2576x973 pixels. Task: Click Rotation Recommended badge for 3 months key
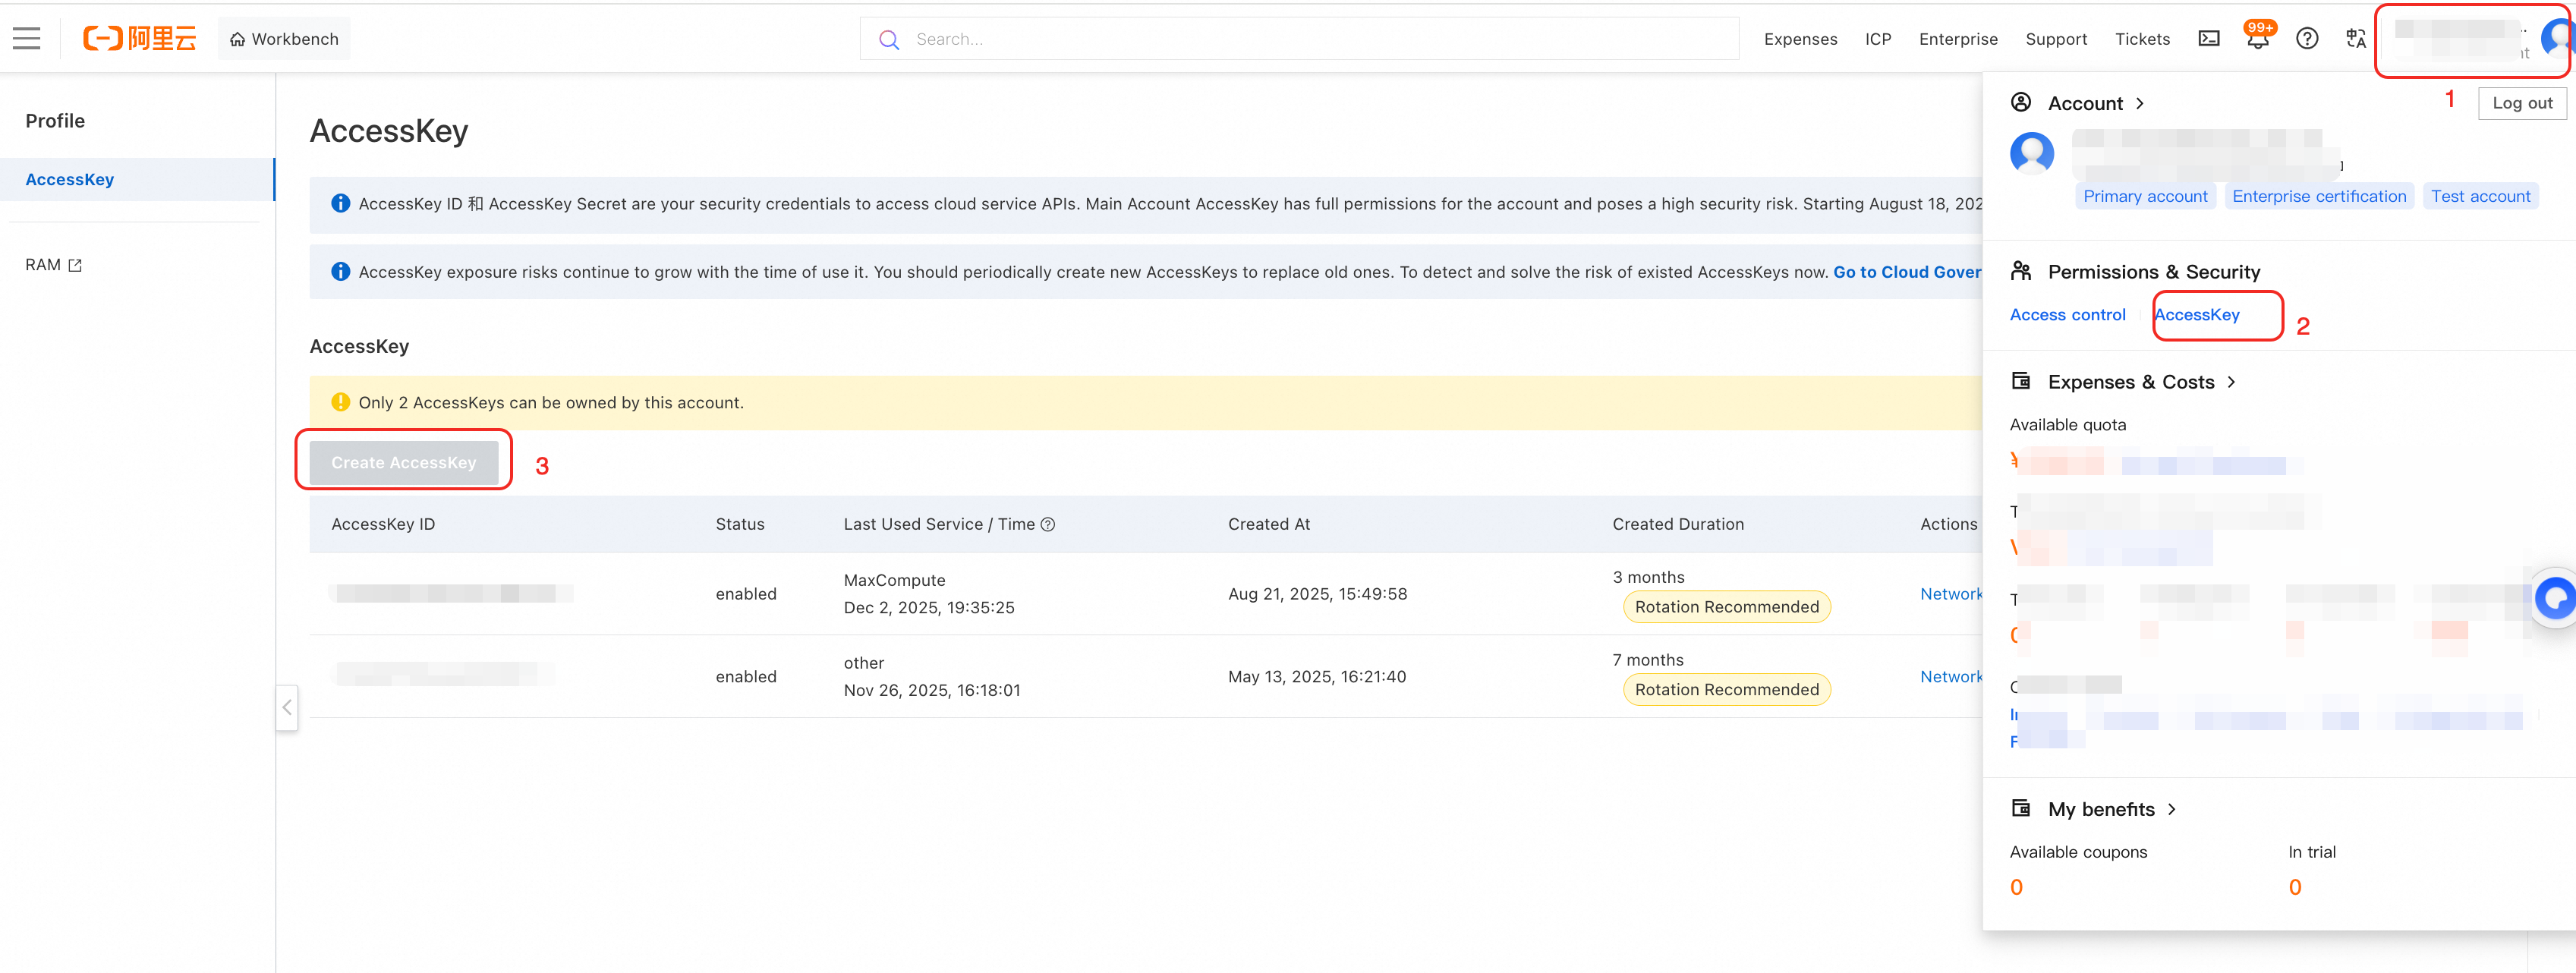[1726, 607]
